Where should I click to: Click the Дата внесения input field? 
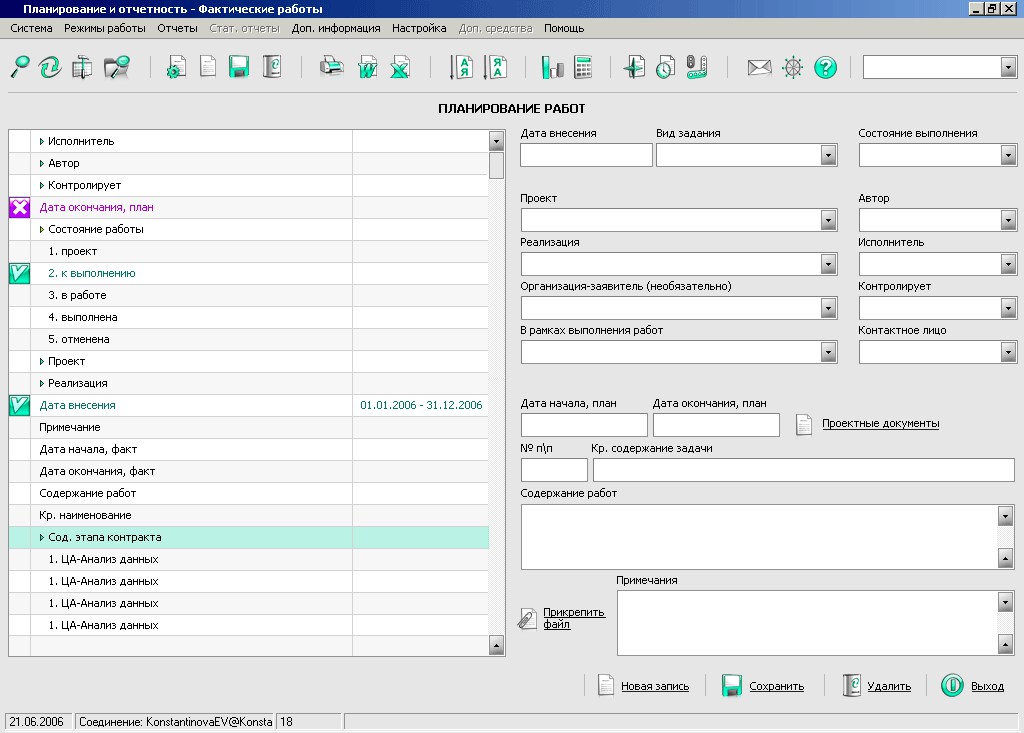[586, 155]
